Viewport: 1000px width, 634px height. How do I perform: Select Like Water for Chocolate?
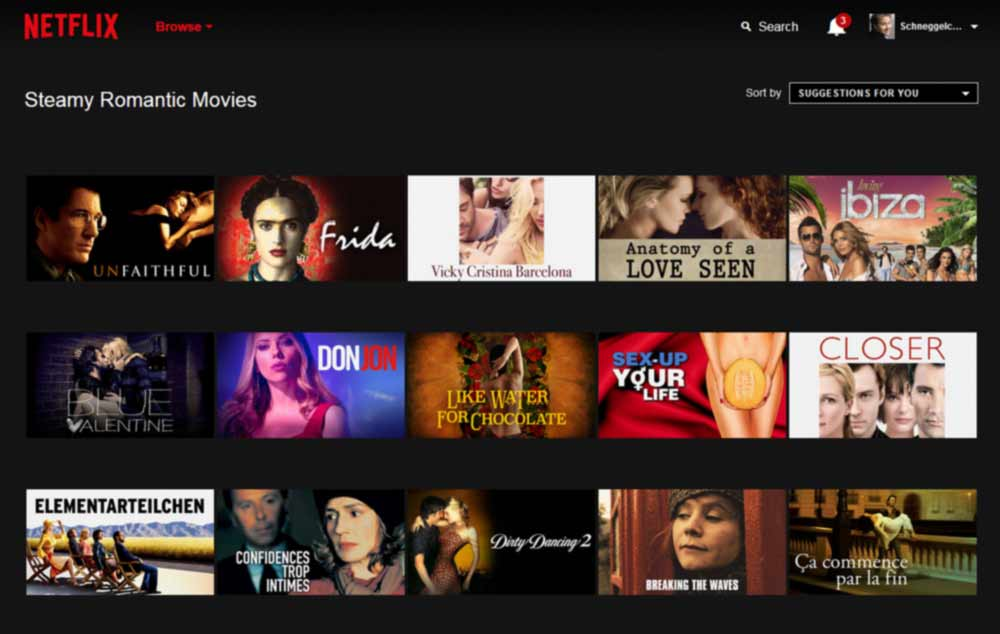pyautogui.click(x=501, y=384)
